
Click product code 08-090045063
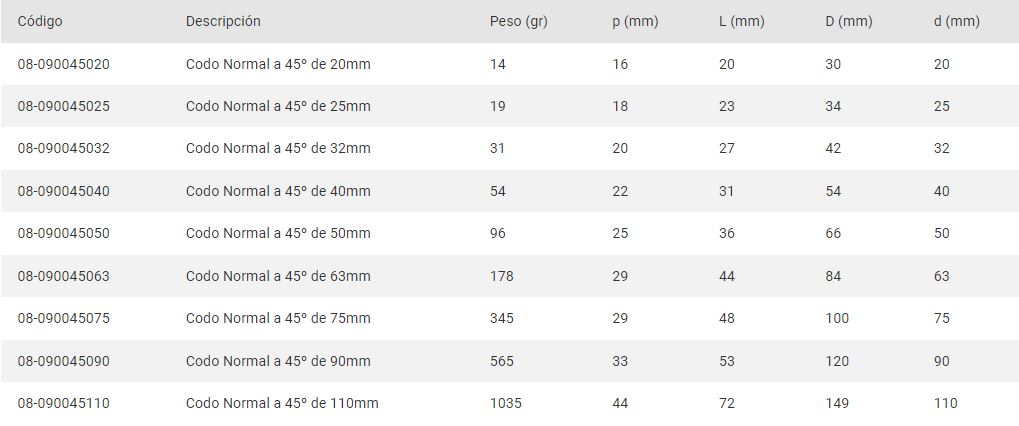pos(64,276)
